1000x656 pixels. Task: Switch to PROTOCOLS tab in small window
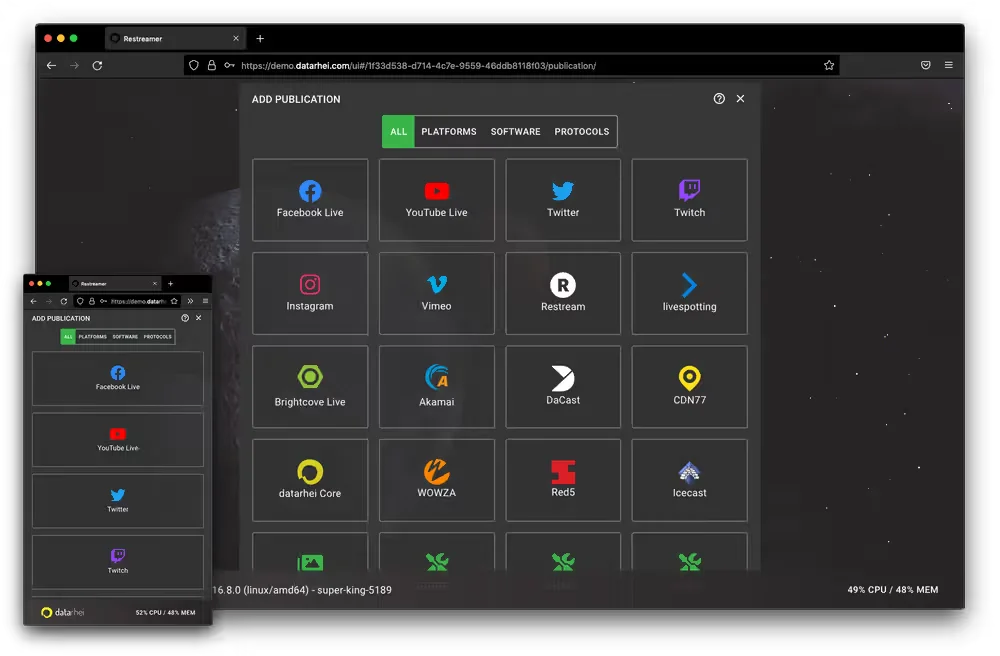(158, 337)
